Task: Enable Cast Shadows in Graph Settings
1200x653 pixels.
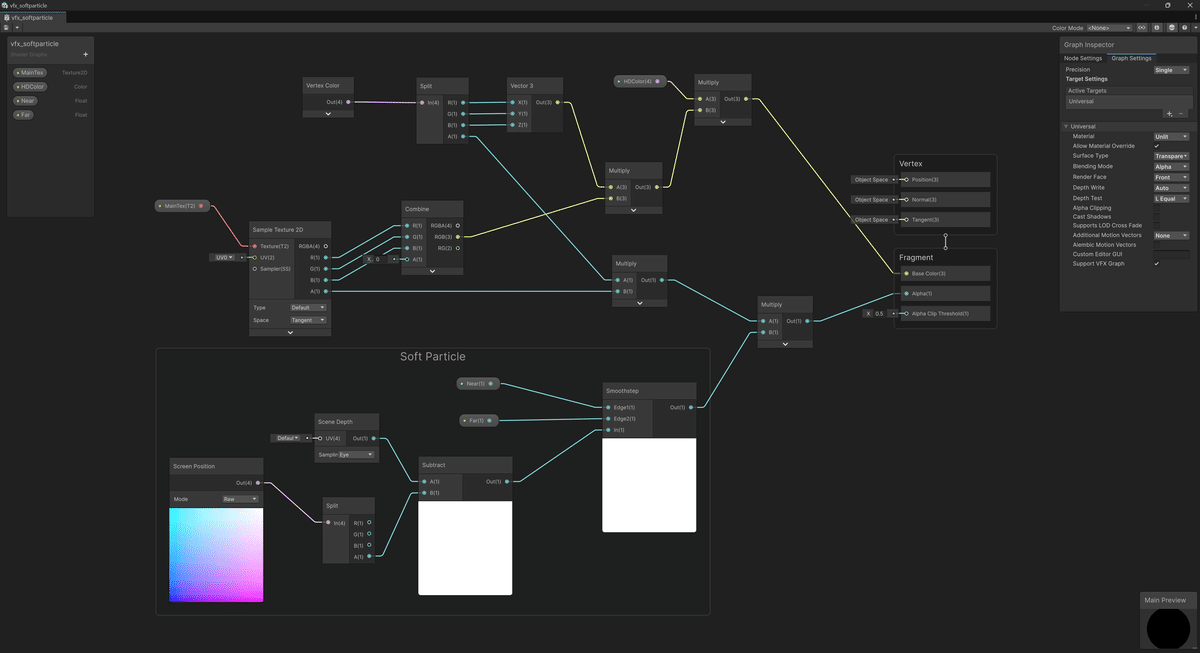Action: click(x=1156, y=217)
